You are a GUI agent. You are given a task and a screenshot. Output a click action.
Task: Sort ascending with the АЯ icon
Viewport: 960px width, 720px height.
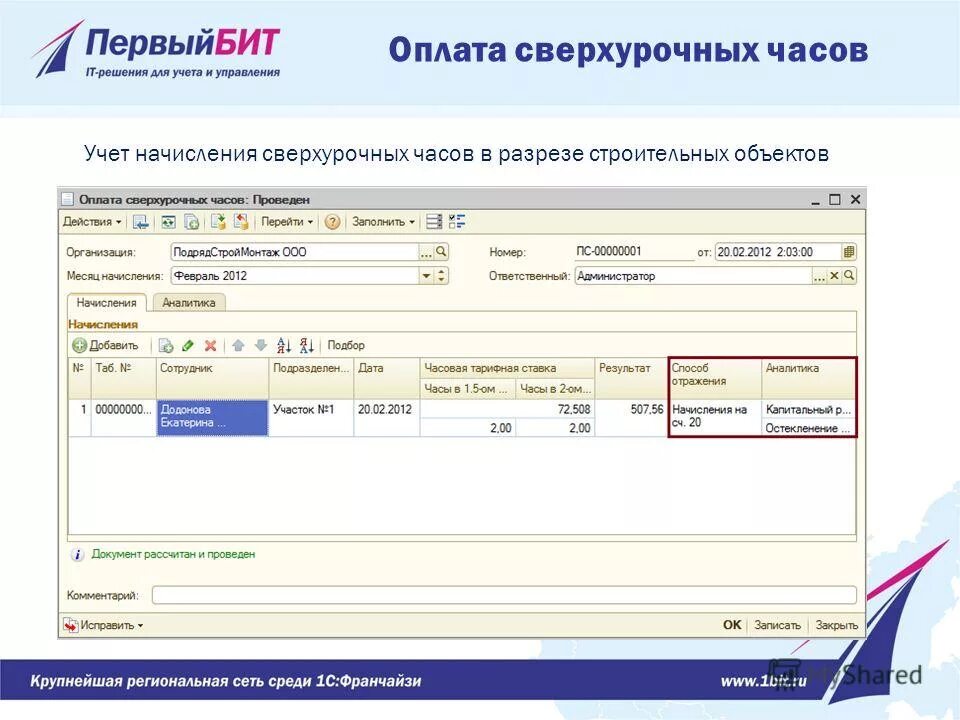tap(285, 345)
